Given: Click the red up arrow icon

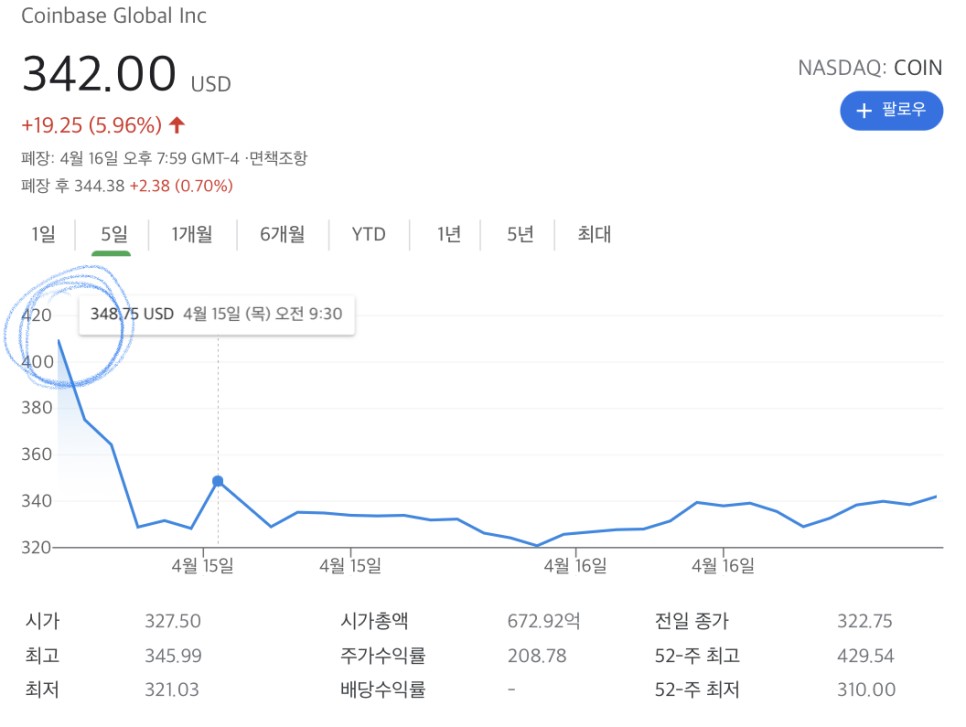Looking at the screenshot, I should click(177, 125).
